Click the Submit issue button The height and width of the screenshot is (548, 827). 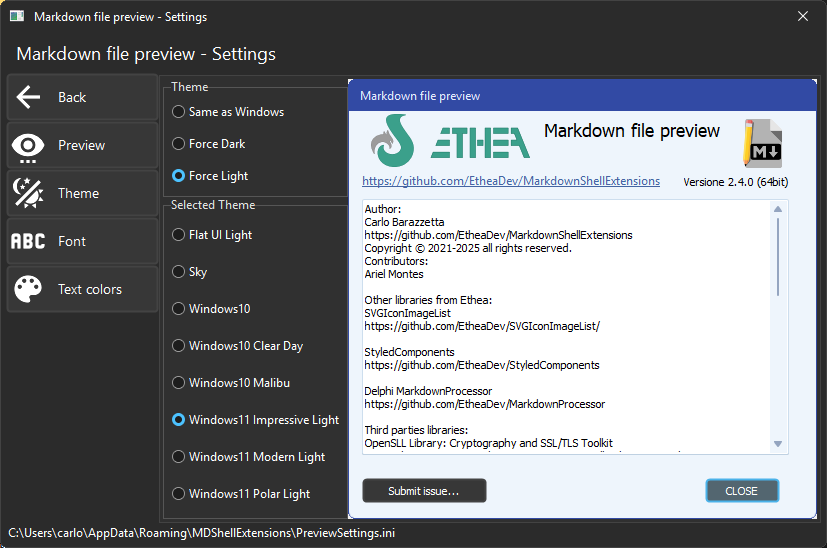(x=424, y=491)
